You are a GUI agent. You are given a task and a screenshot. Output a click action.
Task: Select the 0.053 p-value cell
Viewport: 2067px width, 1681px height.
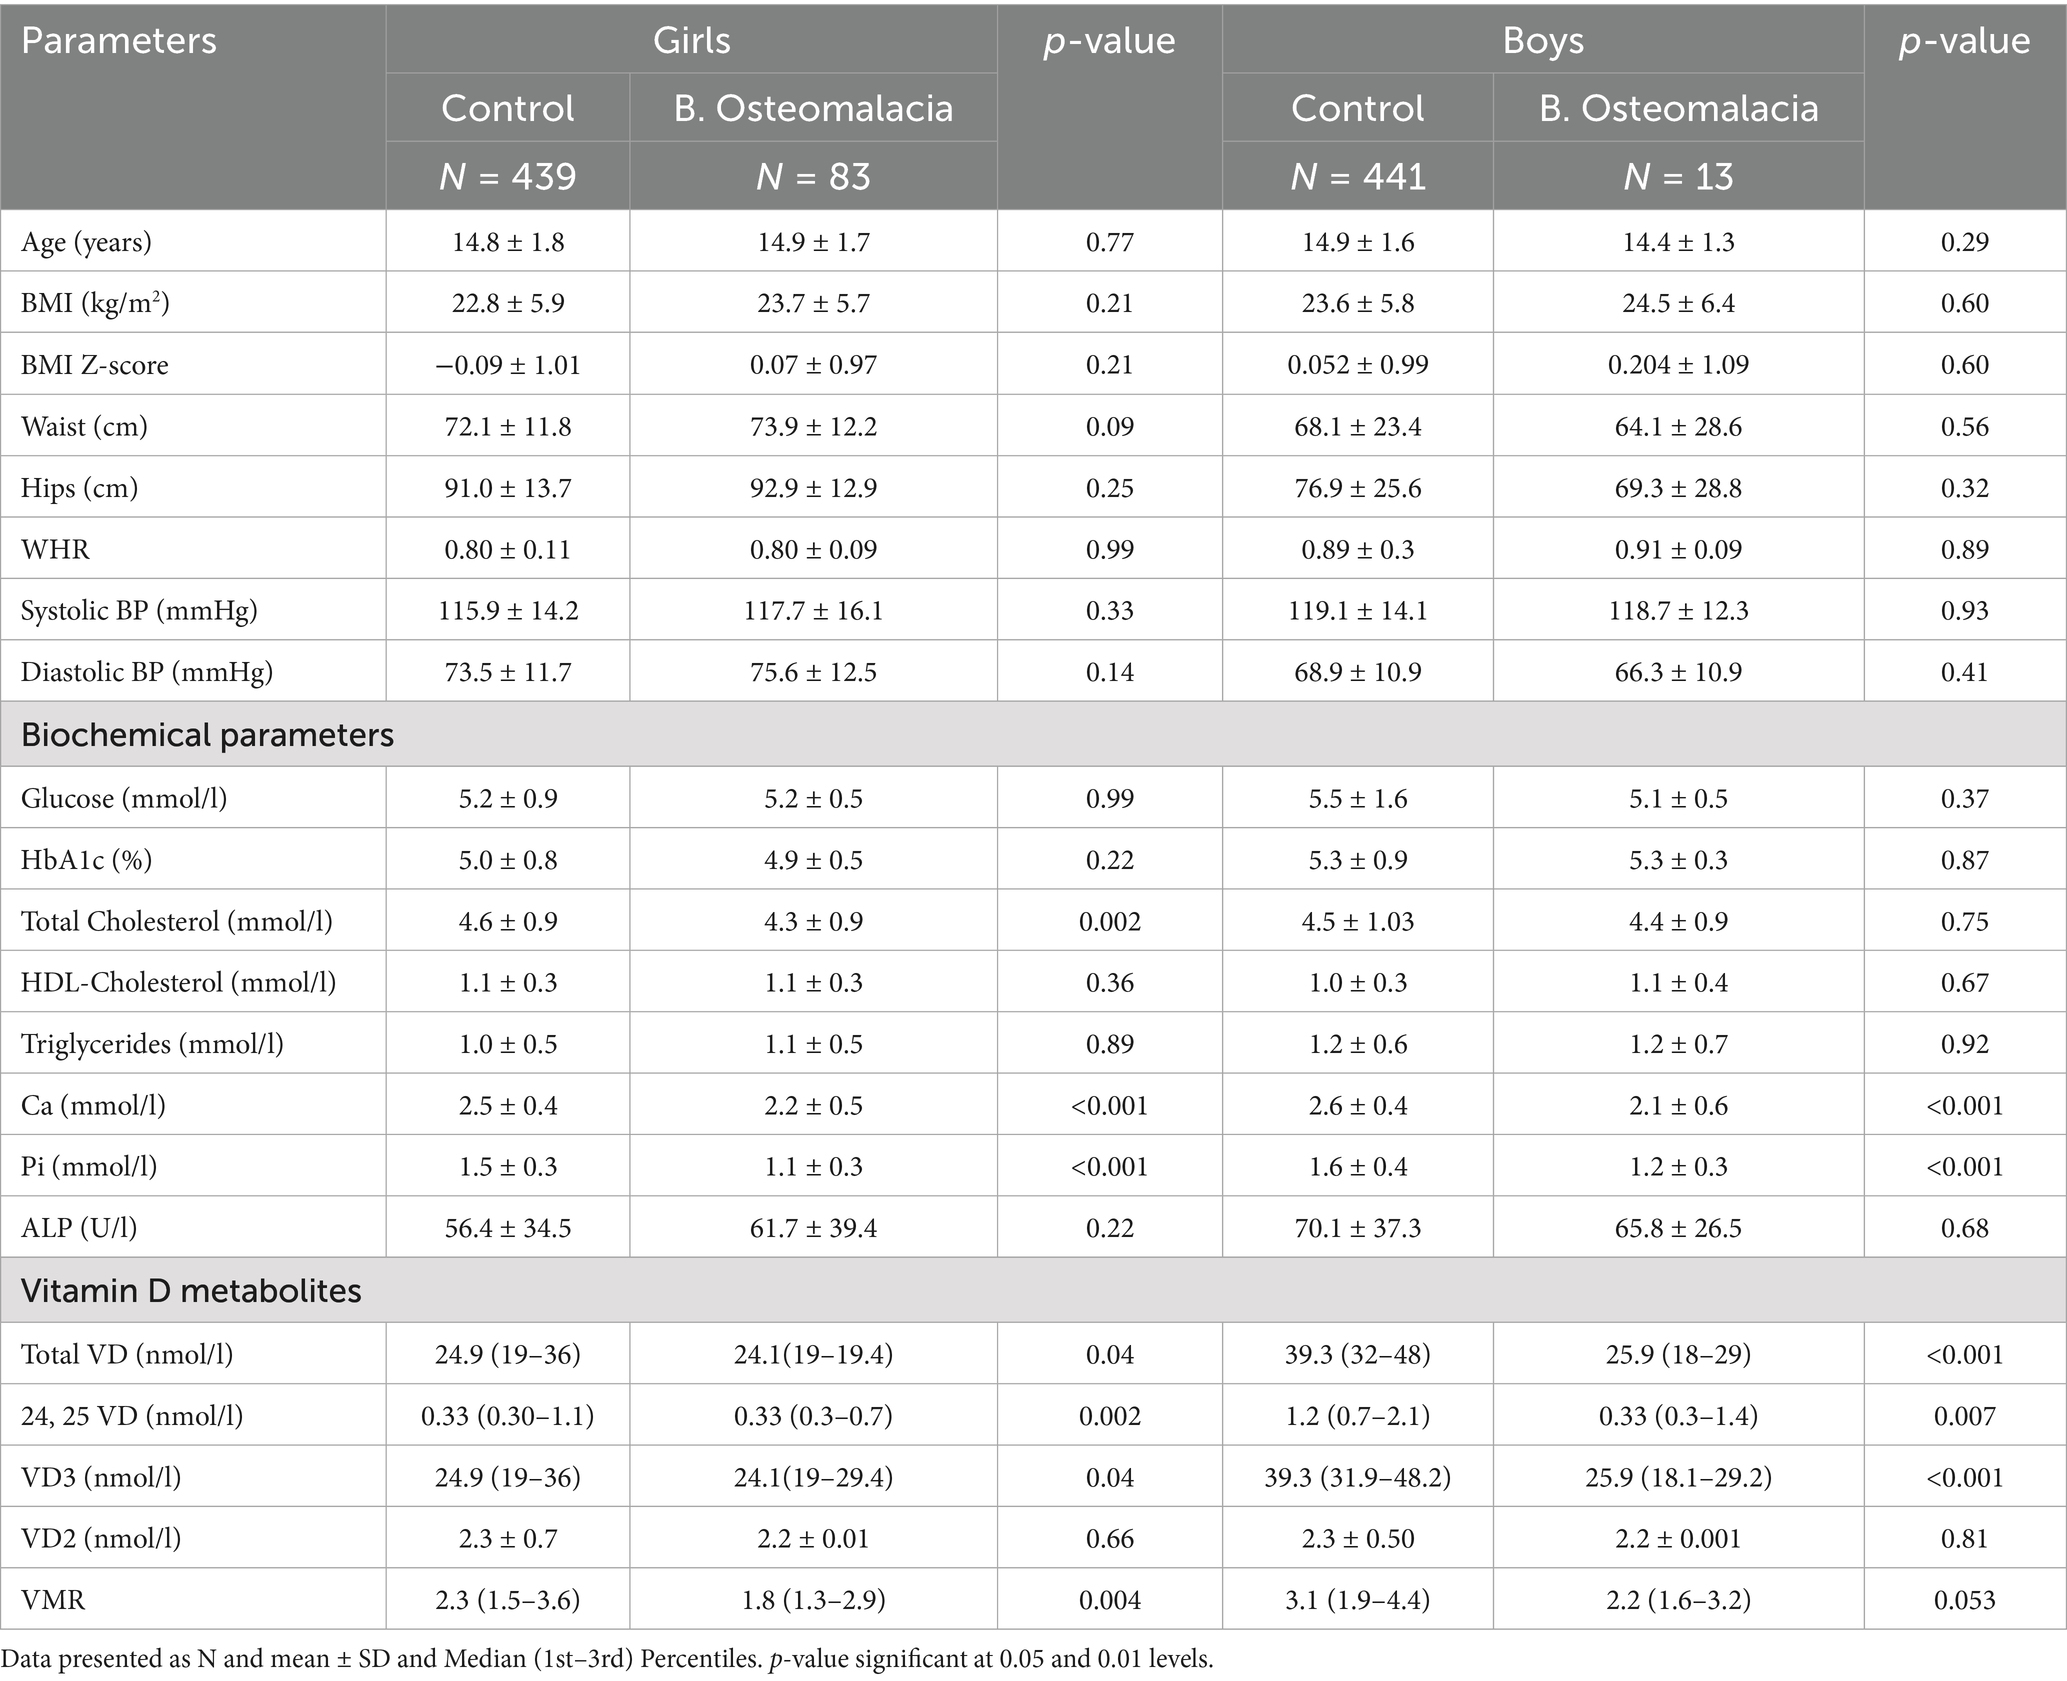pos(1964,1600)
